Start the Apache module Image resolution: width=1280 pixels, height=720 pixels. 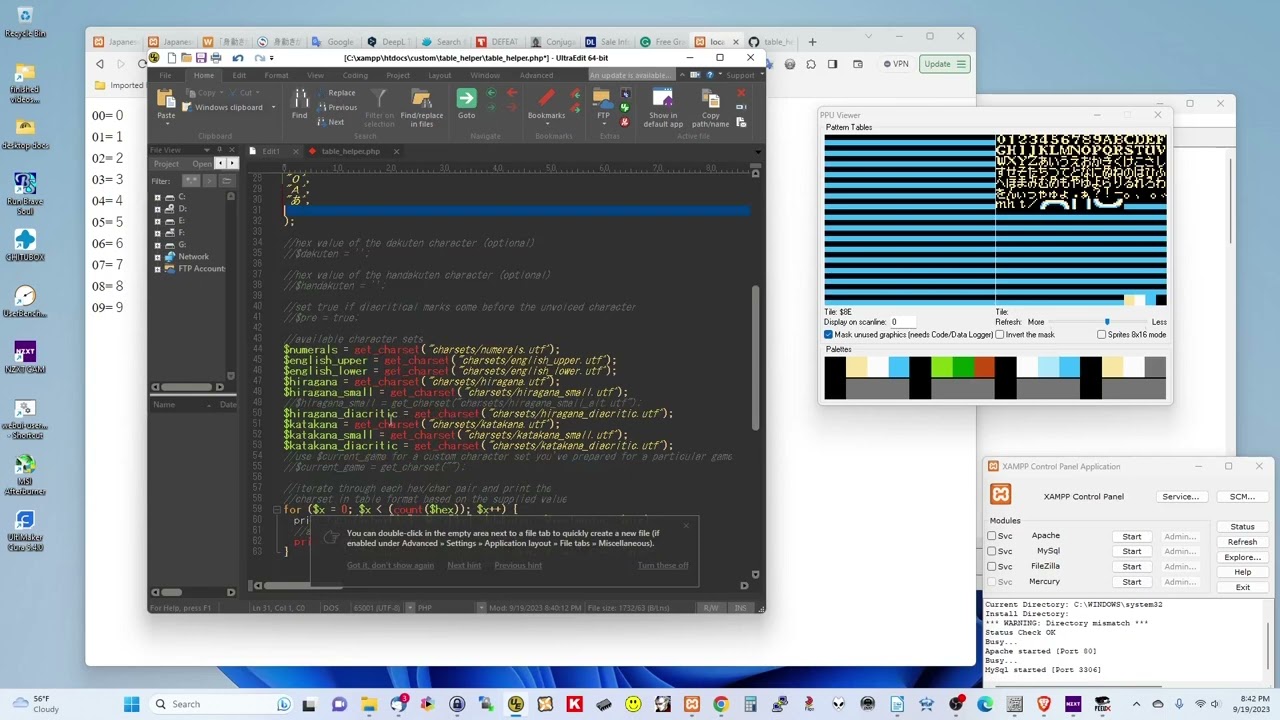click(1131, 536)
